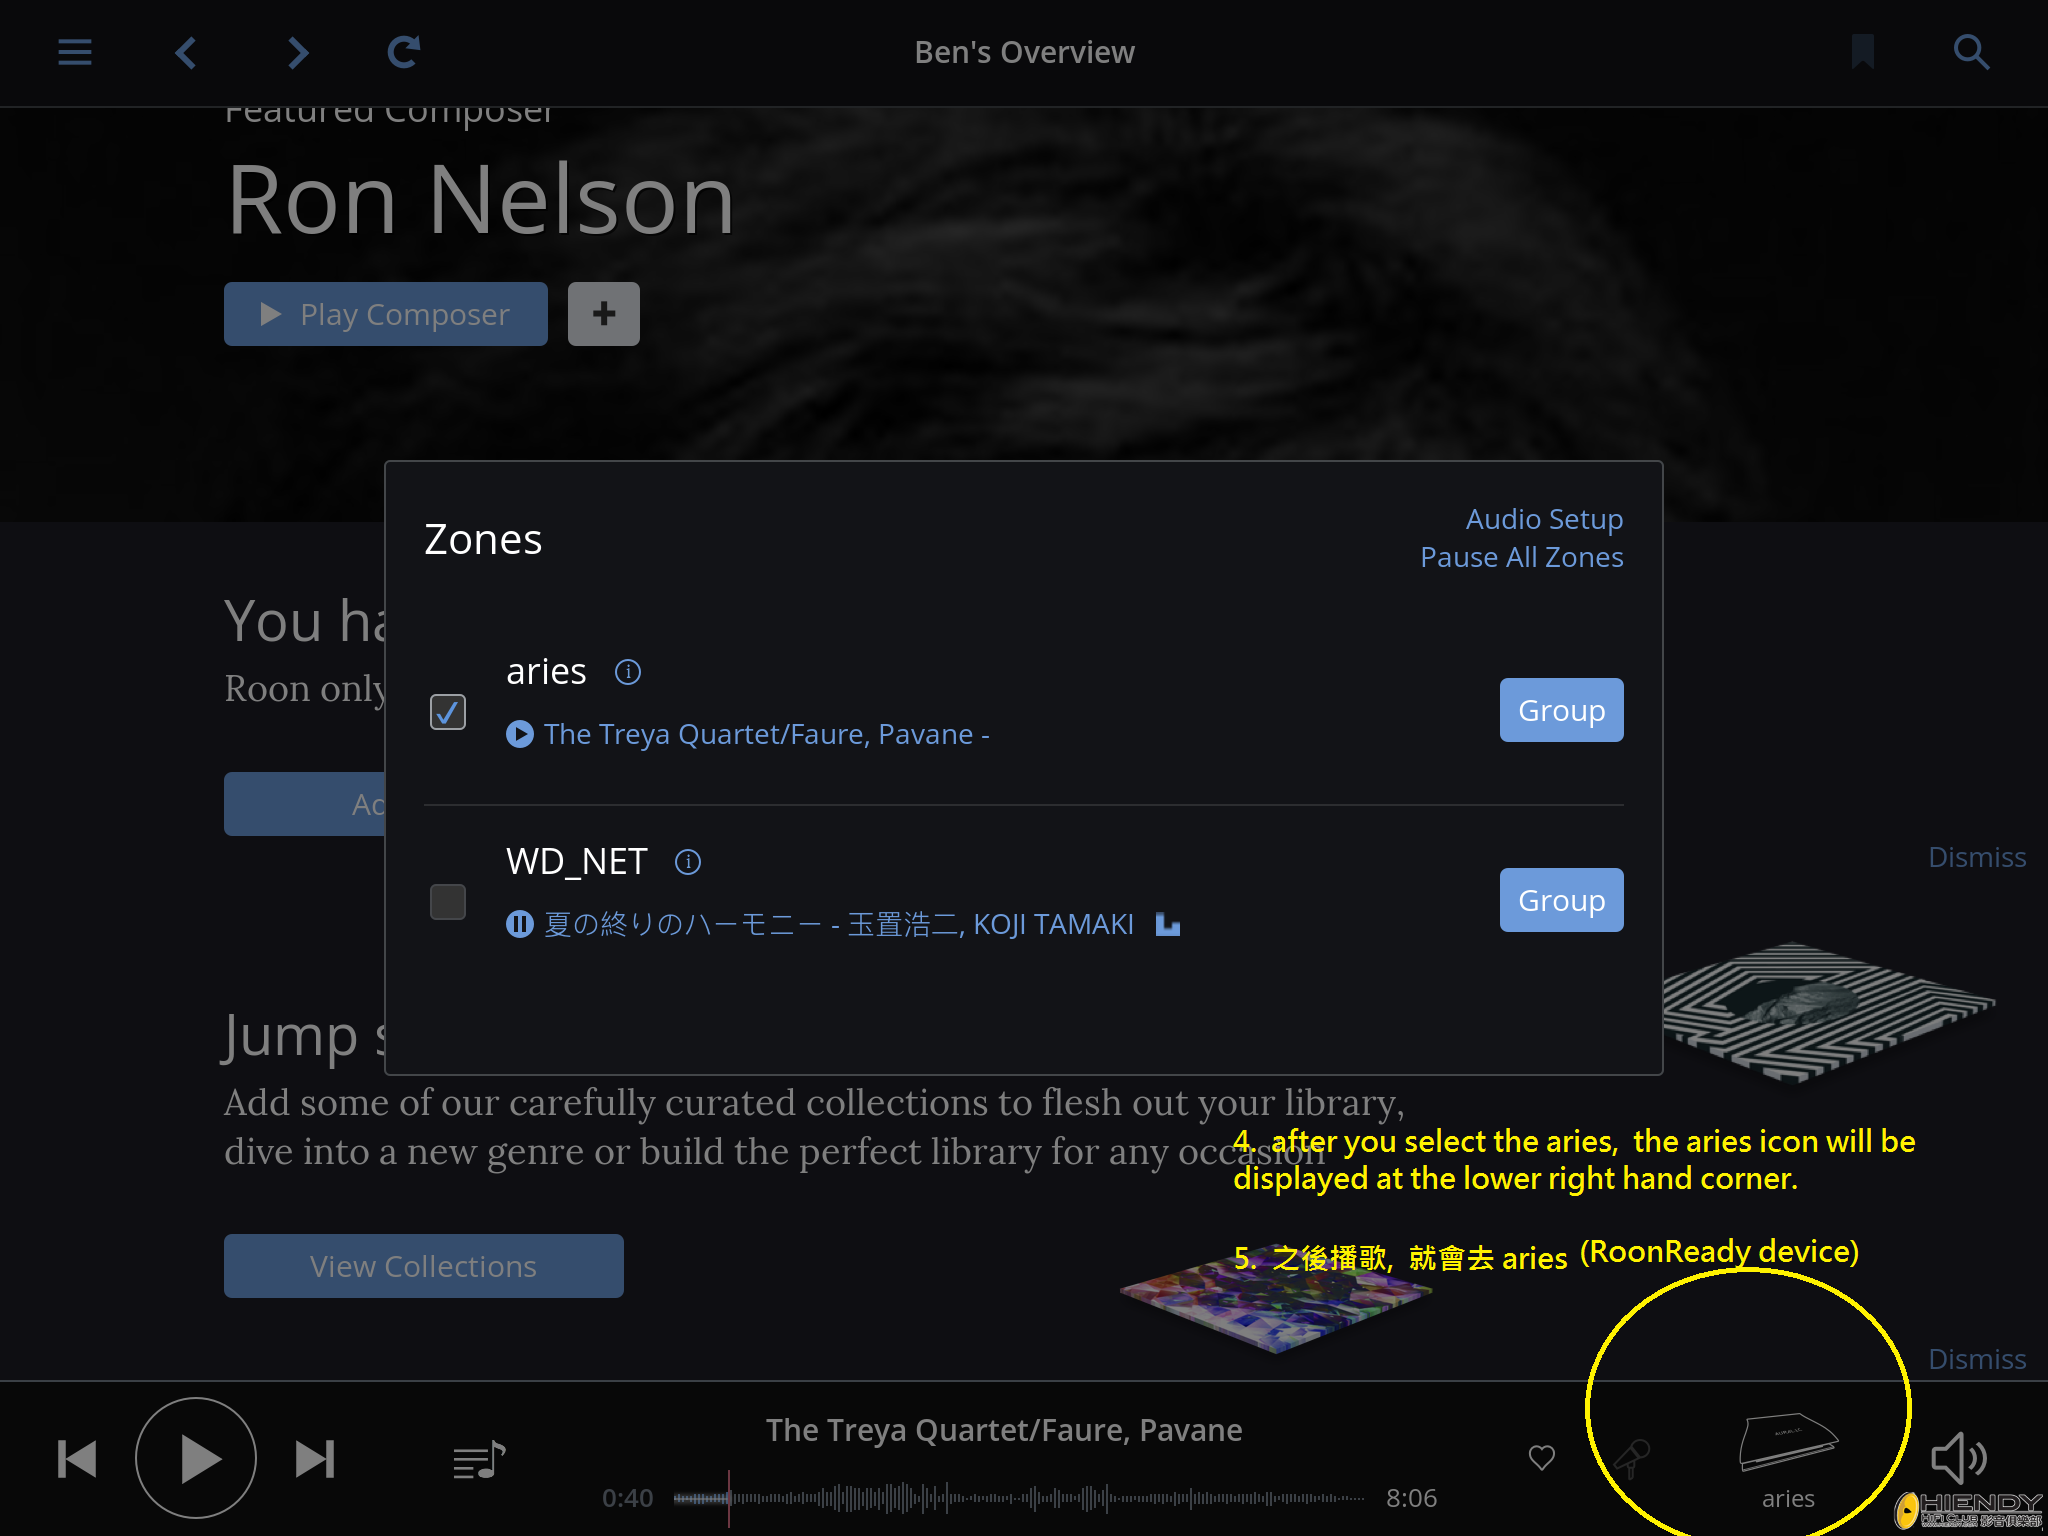Check the WD_NET zone checkbox
The image size is (2048, 1536).
tap(448, 902)
